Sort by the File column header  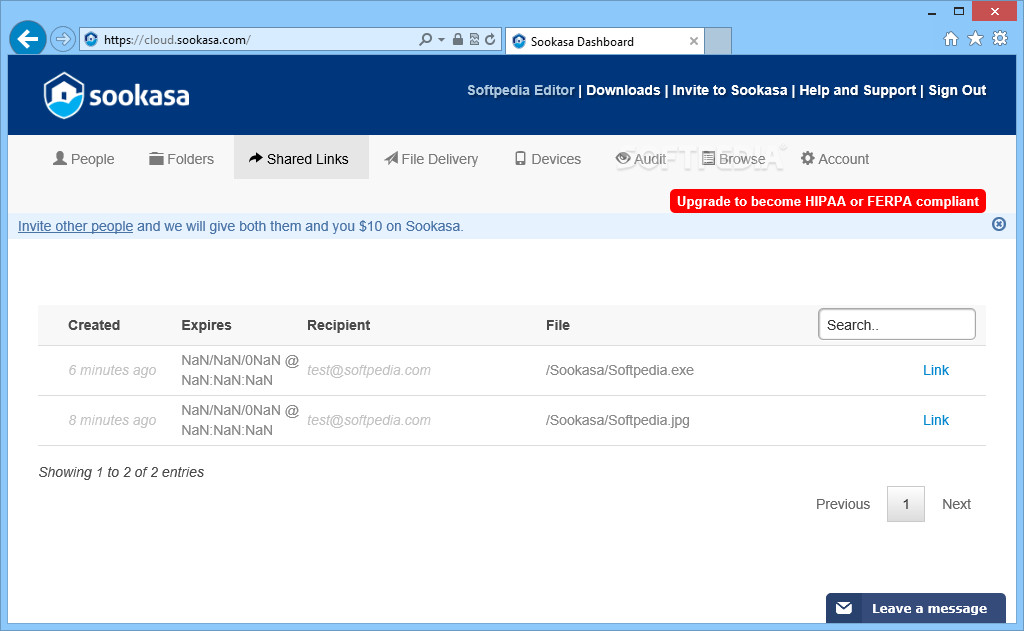coord(558,325)
